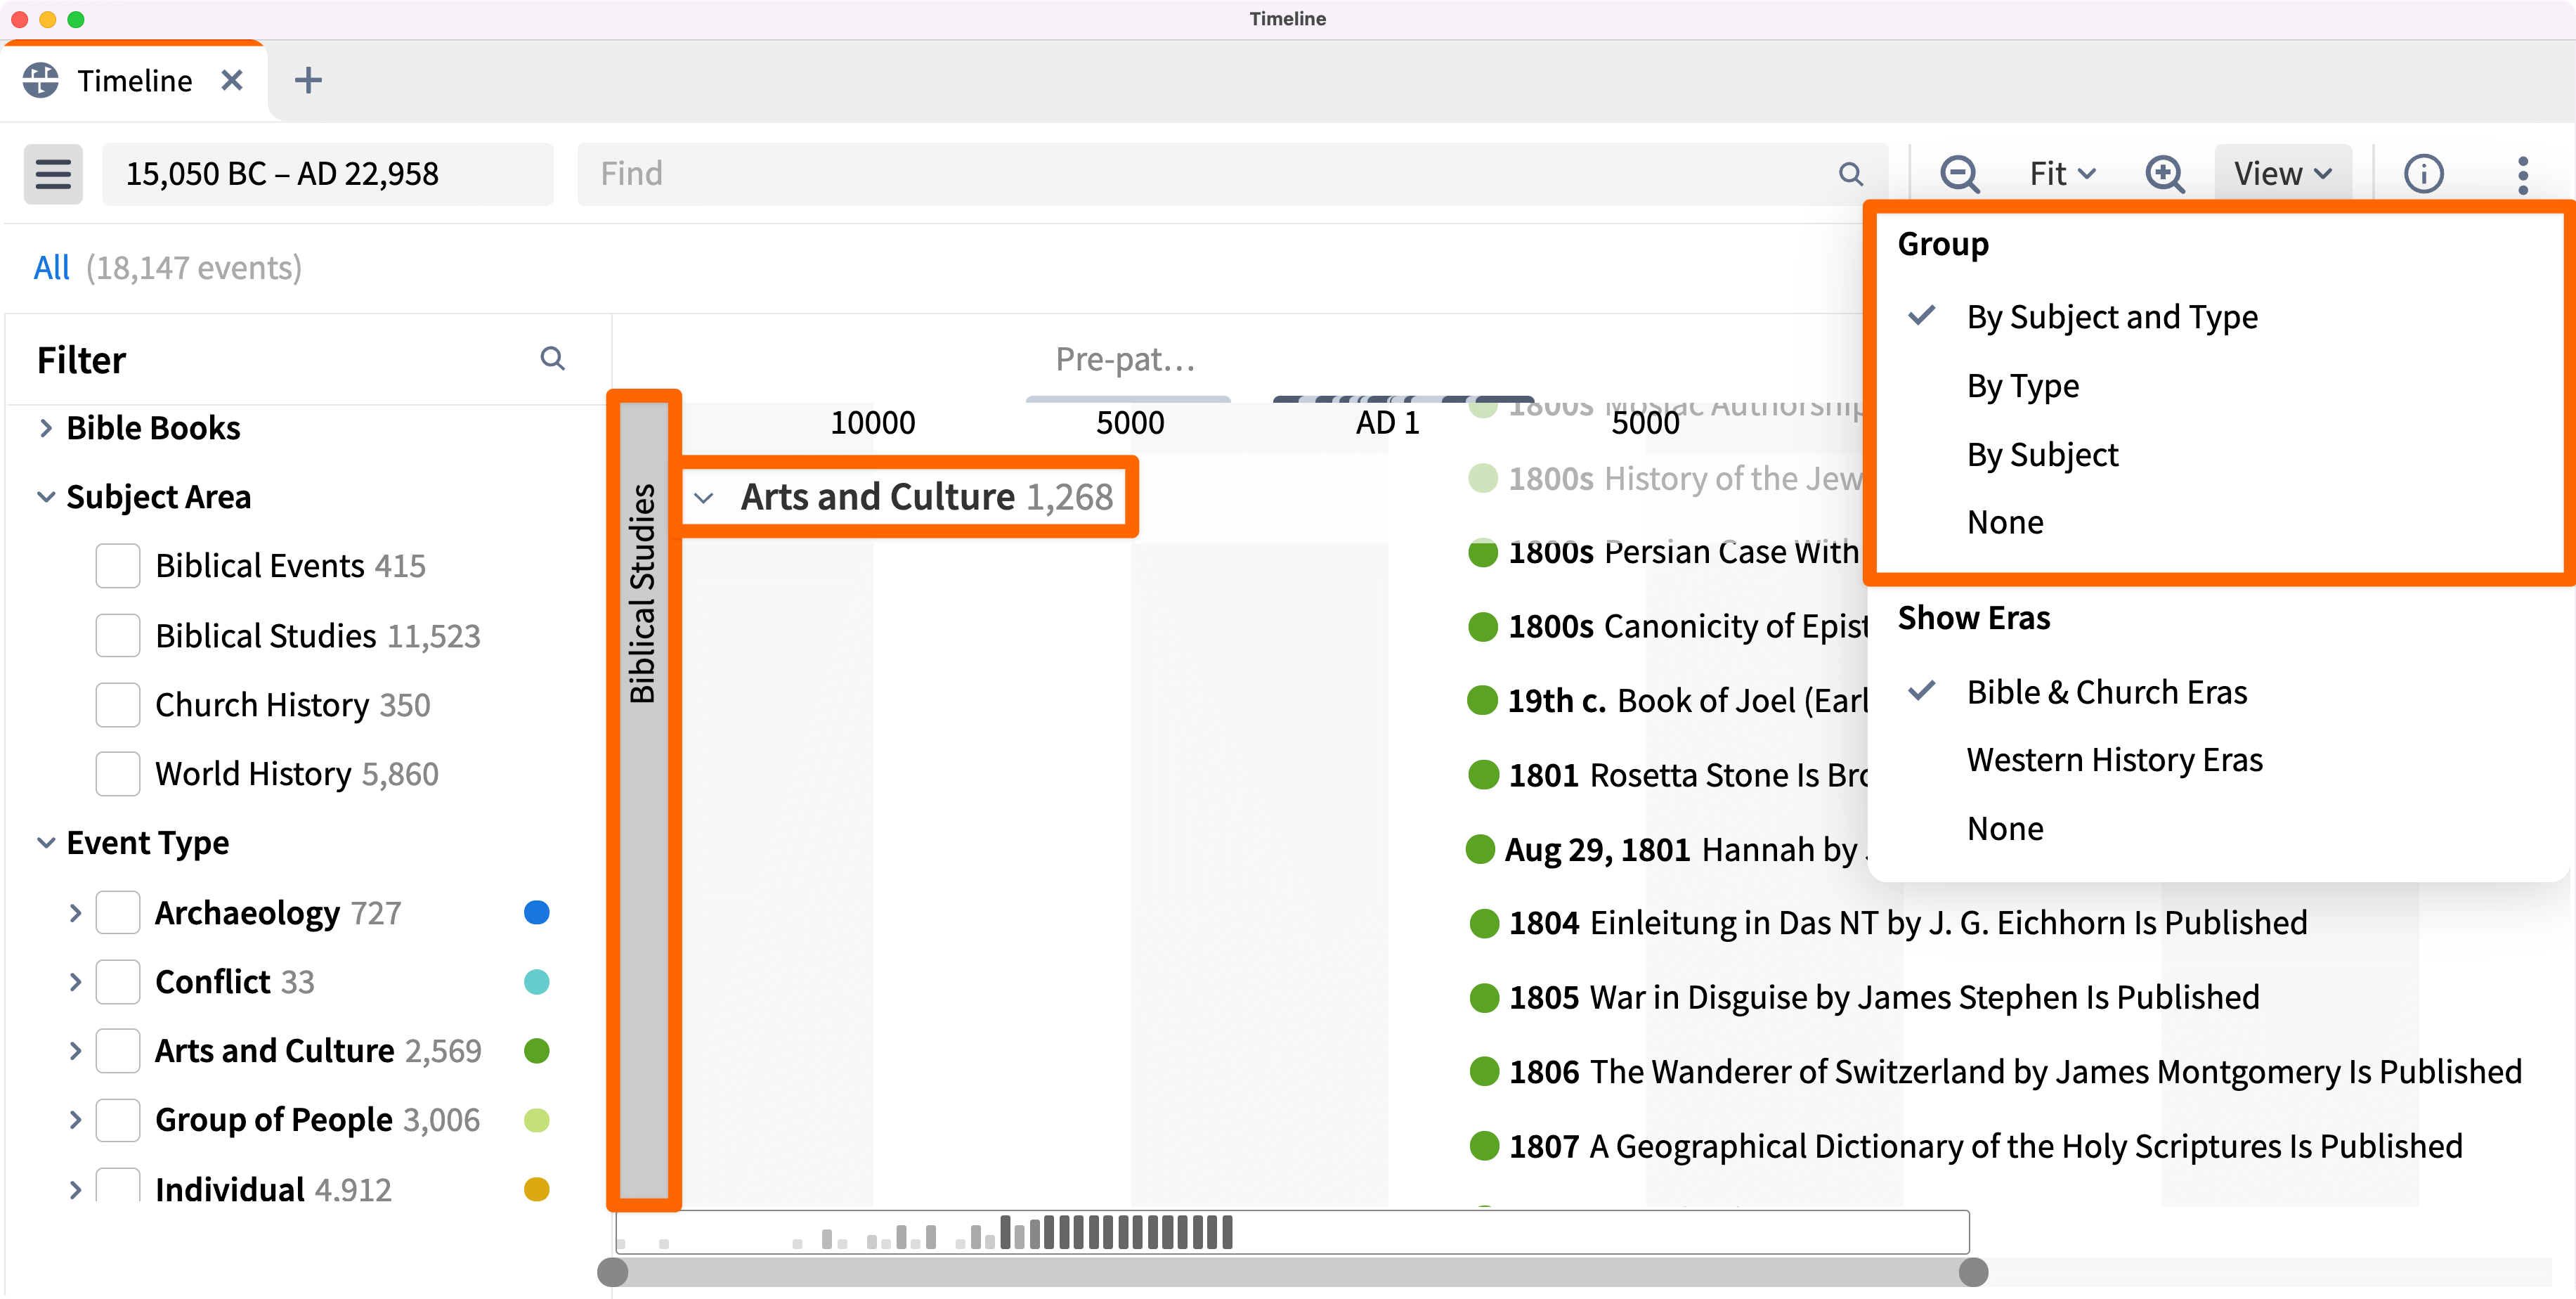Open the three-dot panel menu

2522,174
